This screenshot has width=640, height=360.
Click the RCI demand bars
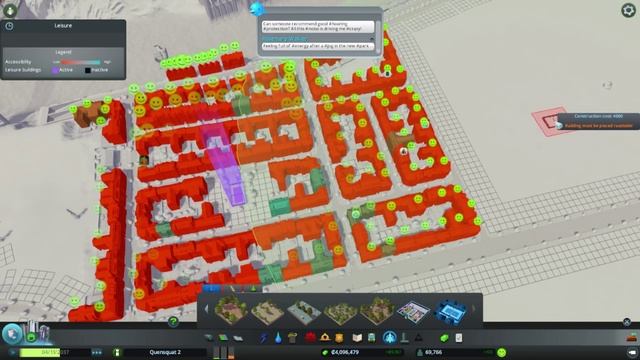tap(224, 352)
